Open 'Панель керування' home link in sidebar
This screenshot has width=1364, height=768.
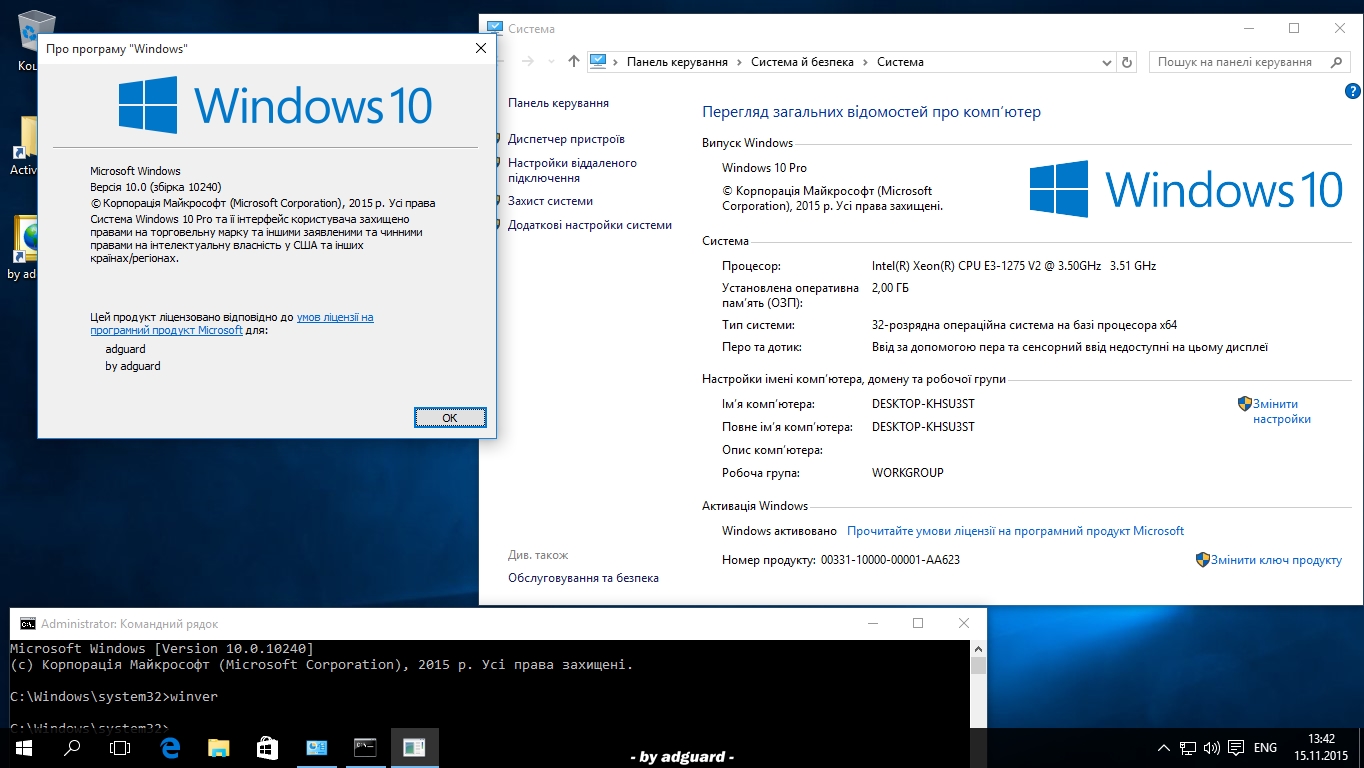click(x=558, y=103)
